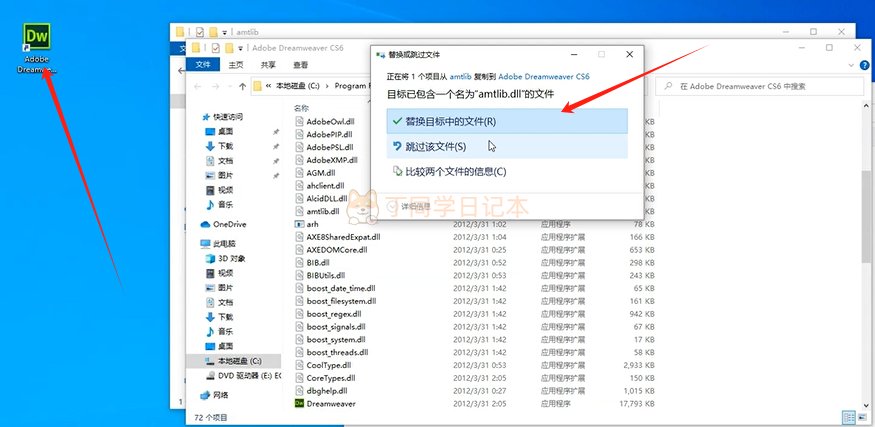Click the Adobe Dreamweaver CS6 destination link
The image size is (875, 427).
(x=544, y=76)
